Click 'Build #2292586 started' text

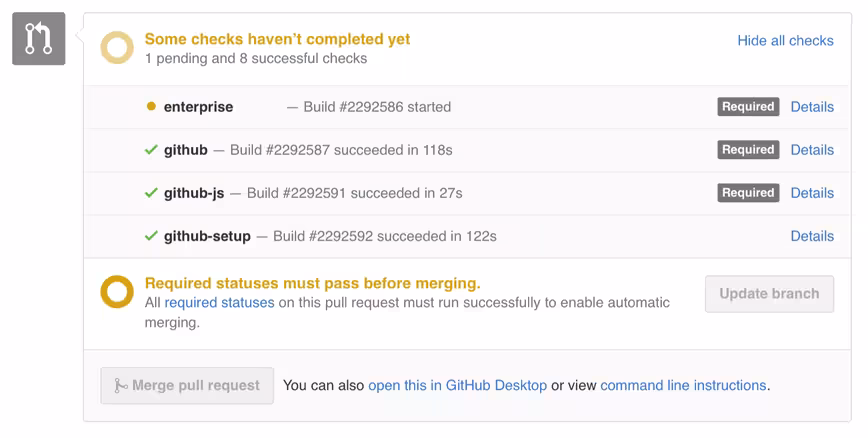[377, 107]
